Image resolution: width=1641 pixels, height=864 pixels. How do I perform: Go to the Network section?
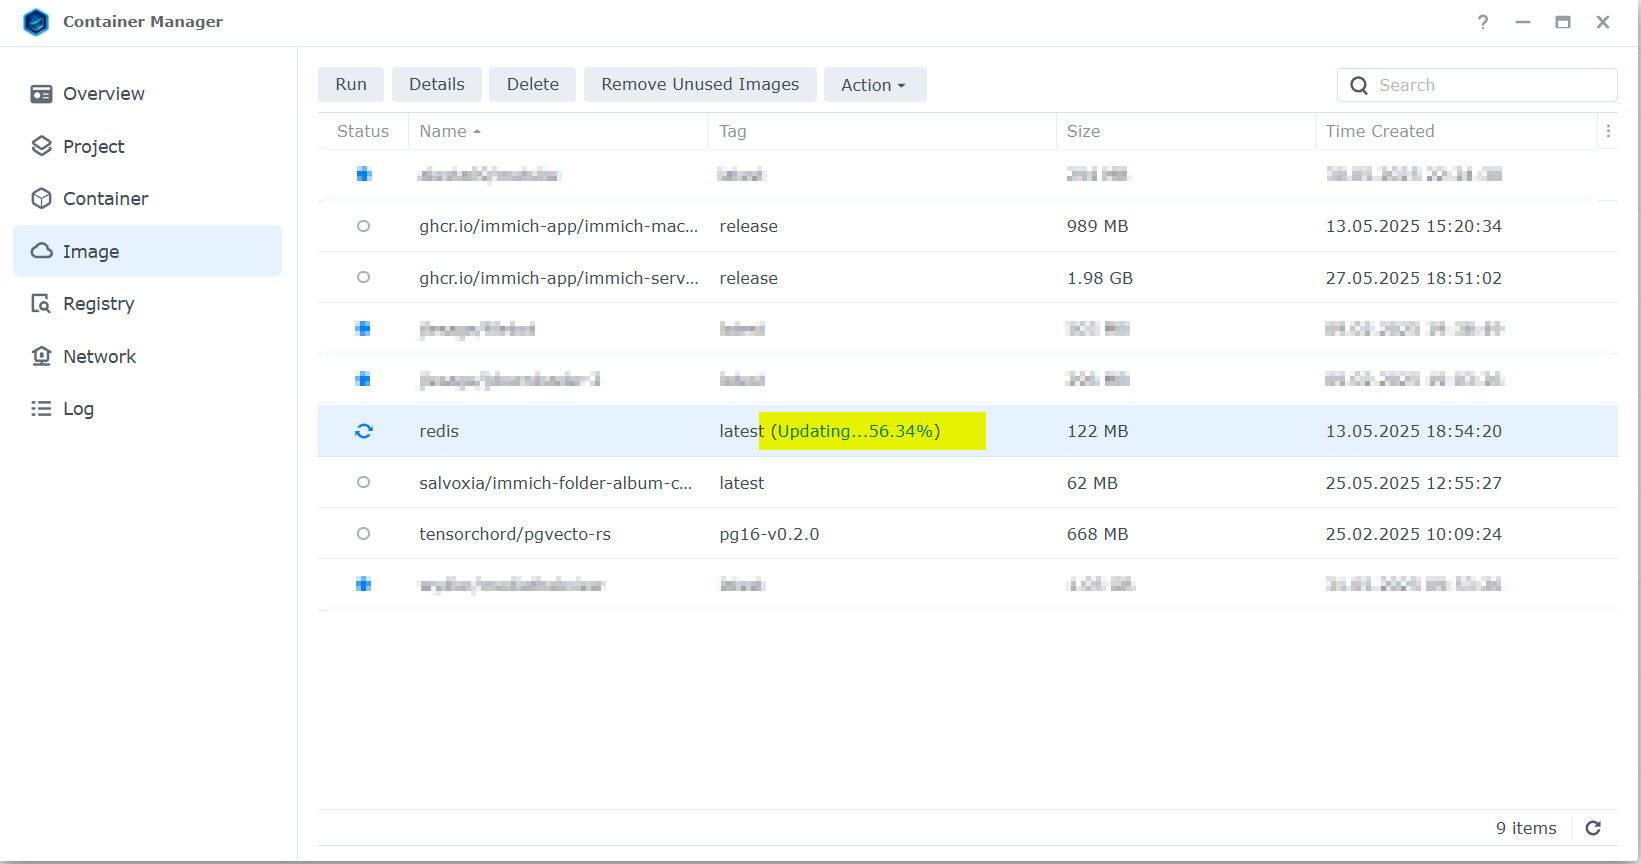pos(147,356)
